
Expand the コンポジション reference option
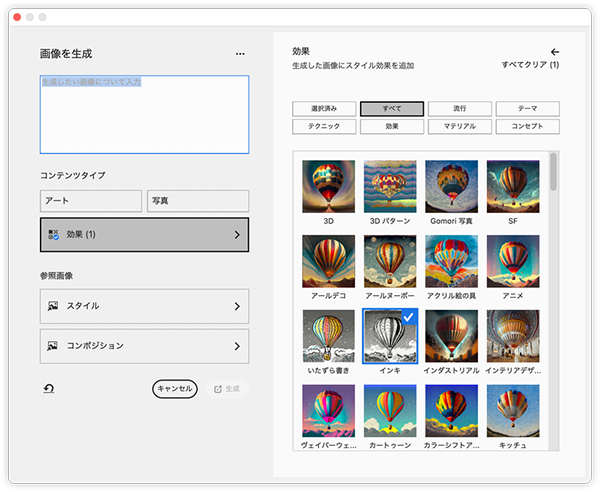(x=144, y=346)
